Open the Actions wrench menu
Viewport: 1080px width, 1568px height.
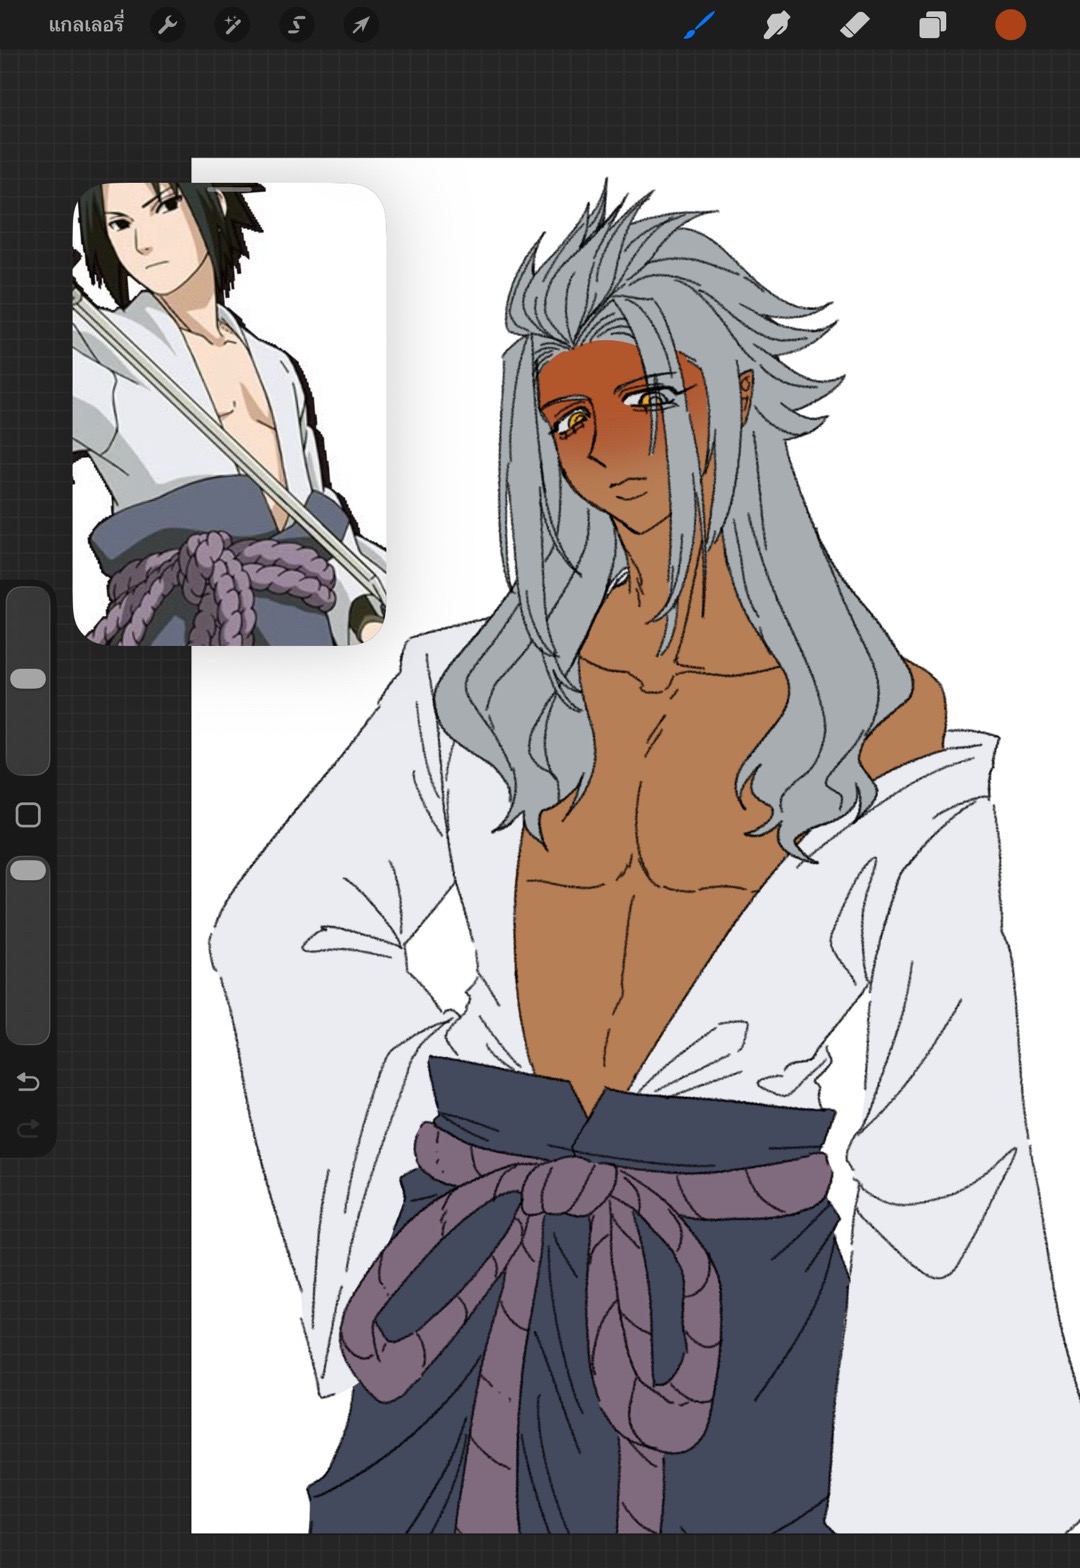[x=168, y=25]
